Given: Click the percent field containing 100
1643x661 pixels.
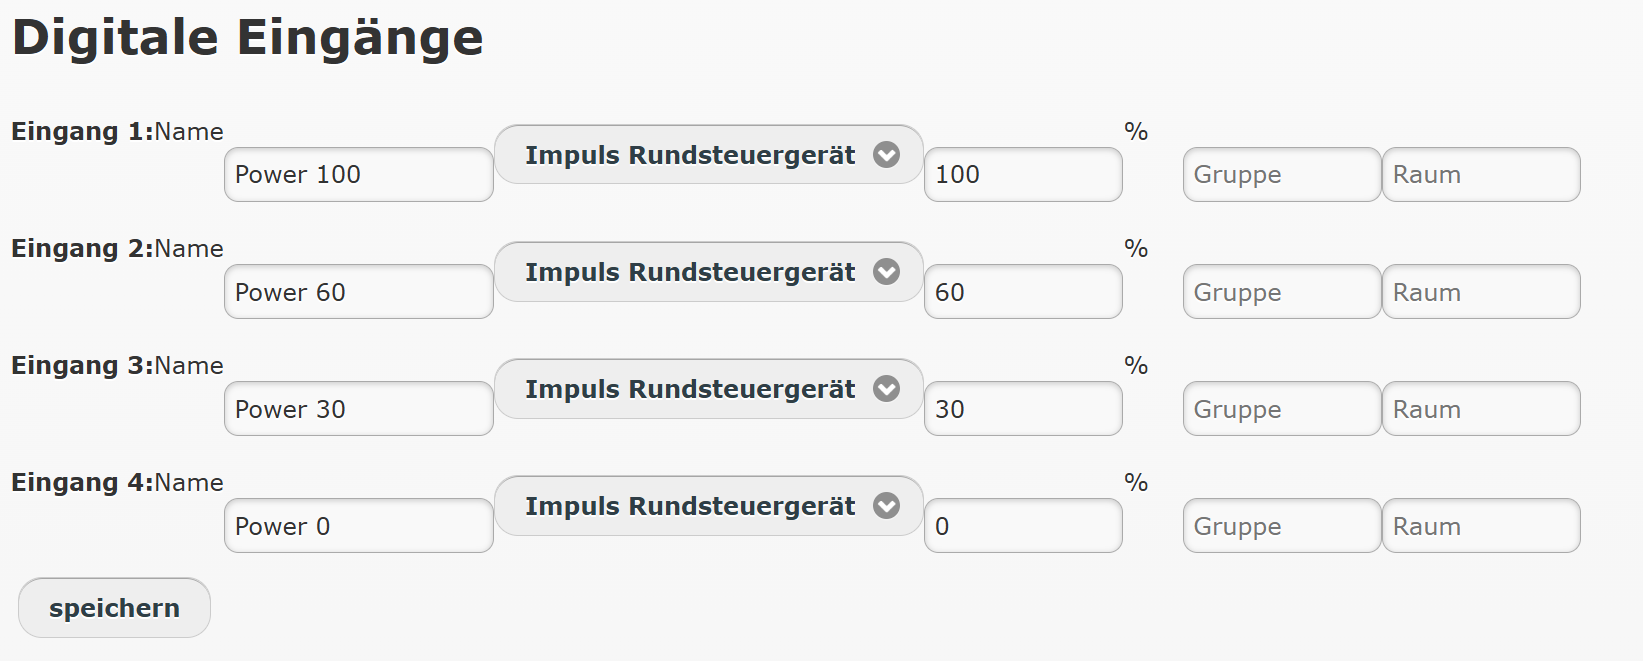Looking at the screenshot, I should point(1022,175).
